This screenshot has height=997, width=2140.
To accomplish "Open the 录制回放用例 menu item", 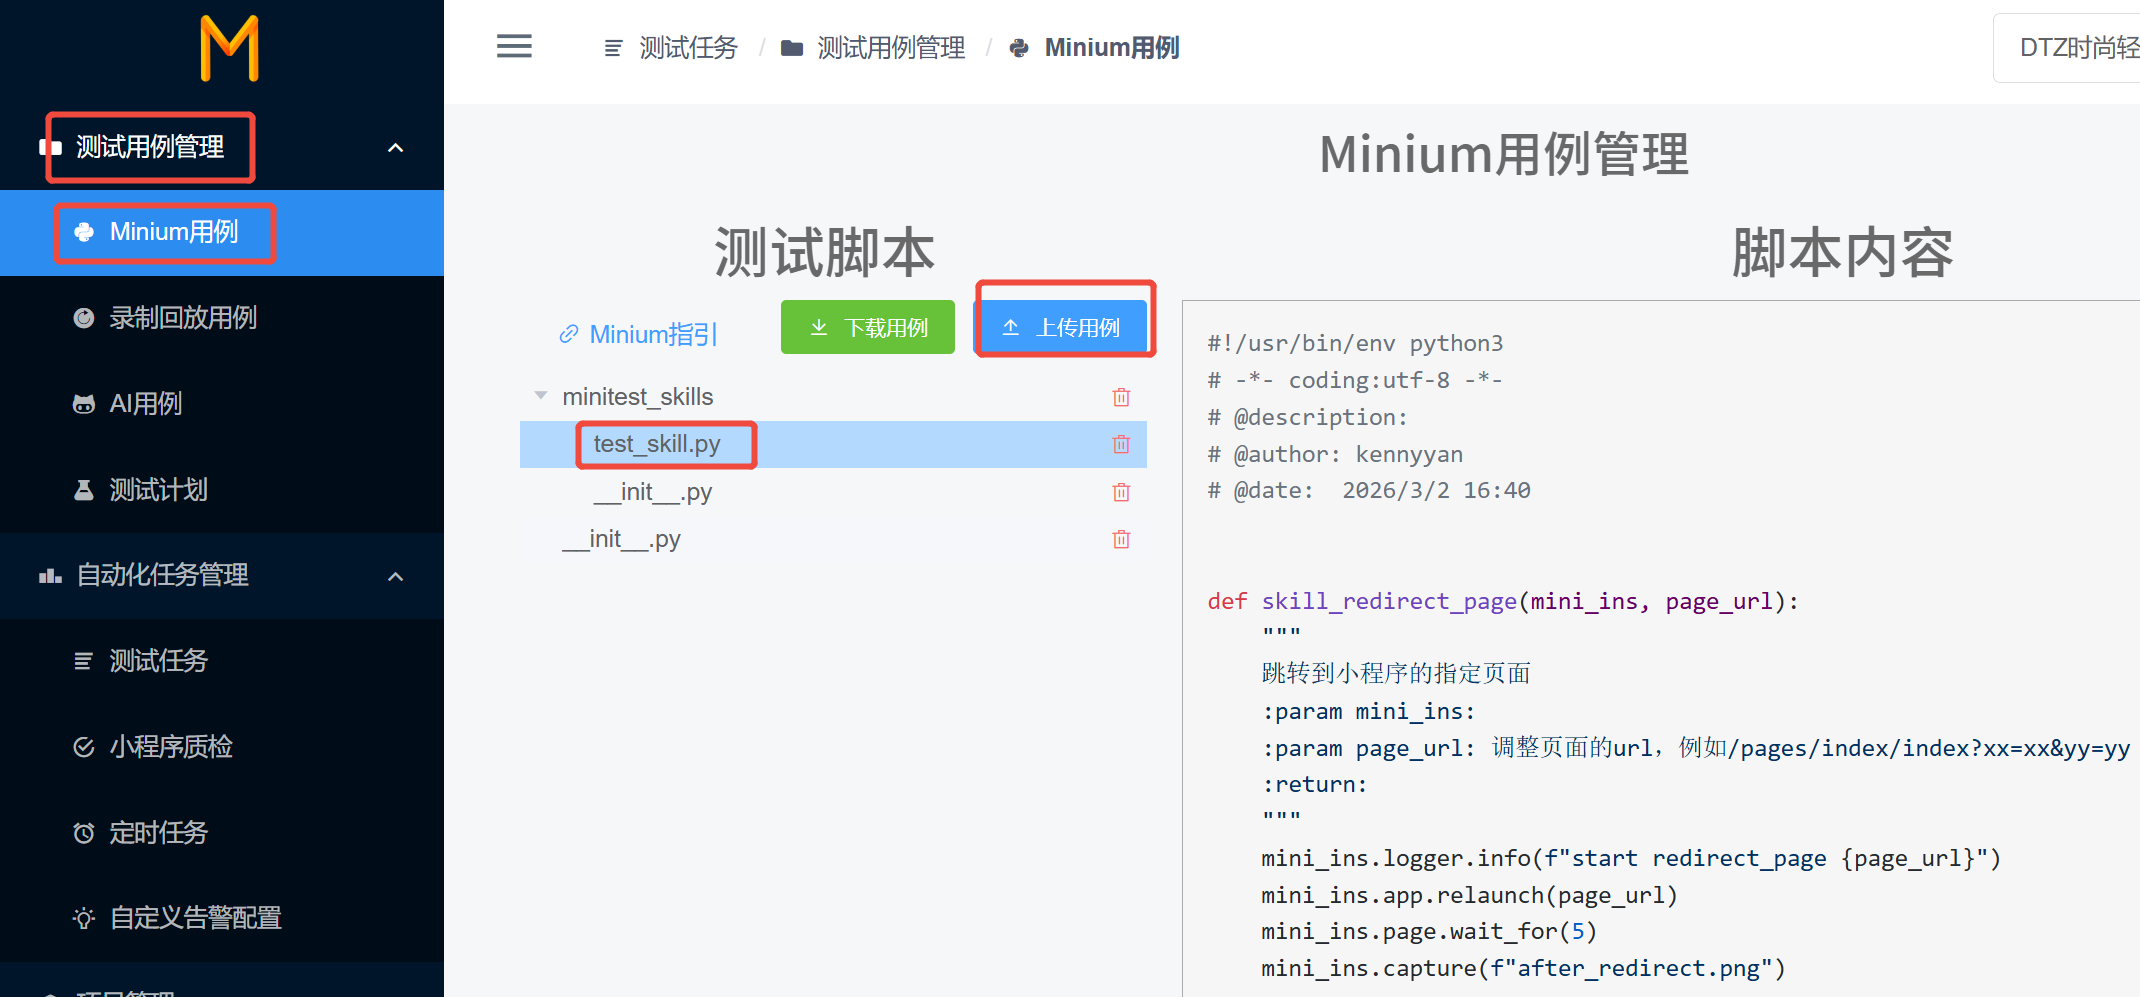I will pos(222,318).
